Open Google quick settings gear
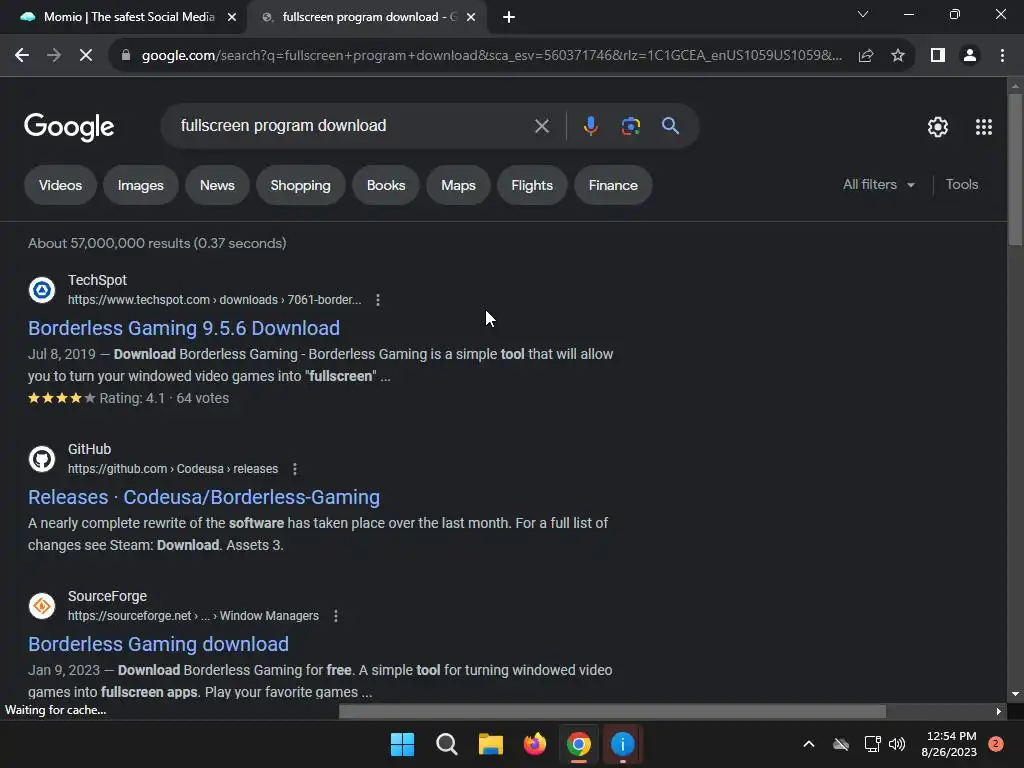The height and width of the screenshot is (768, 1024). pos(938,127)
